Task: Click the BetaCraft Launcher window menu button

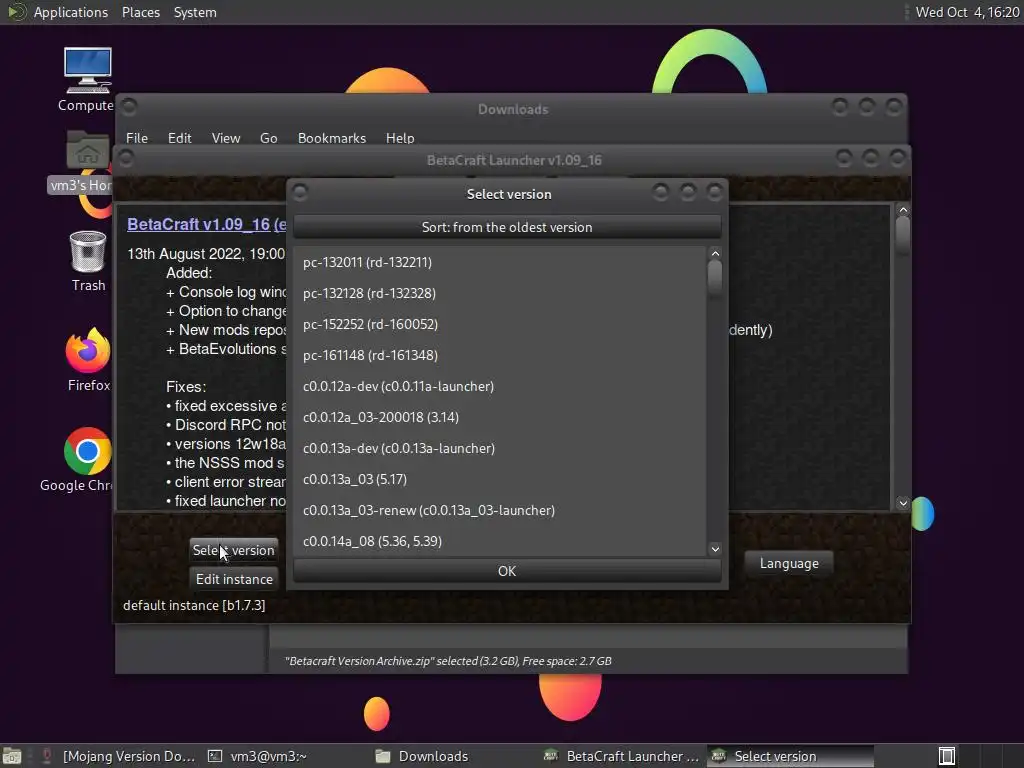Action: click(x=126, y=158)
